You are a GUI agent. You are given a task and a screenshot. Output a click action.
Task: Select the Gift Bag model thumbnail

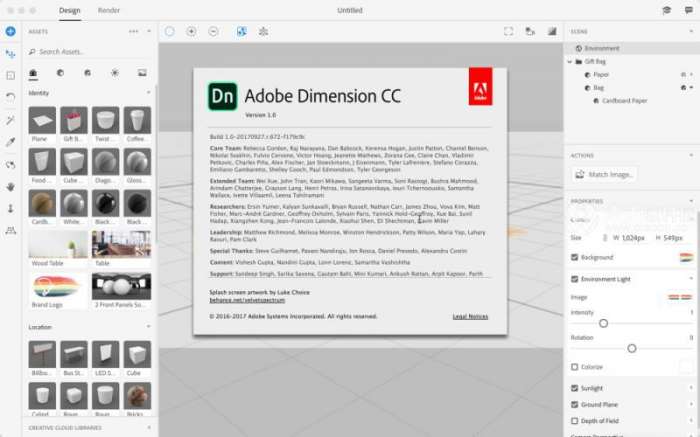(74, 121)
